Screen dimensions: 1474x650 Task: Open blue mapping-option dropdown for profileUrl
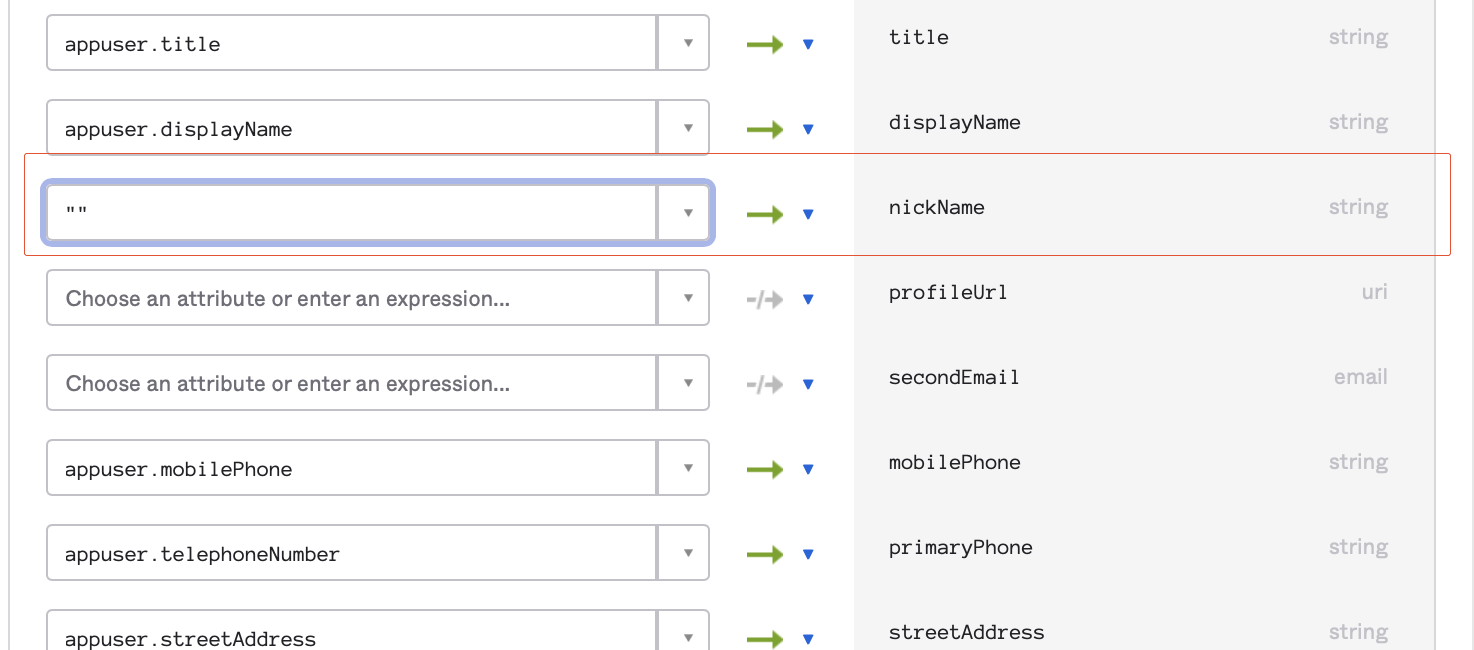tap(809, 299)
